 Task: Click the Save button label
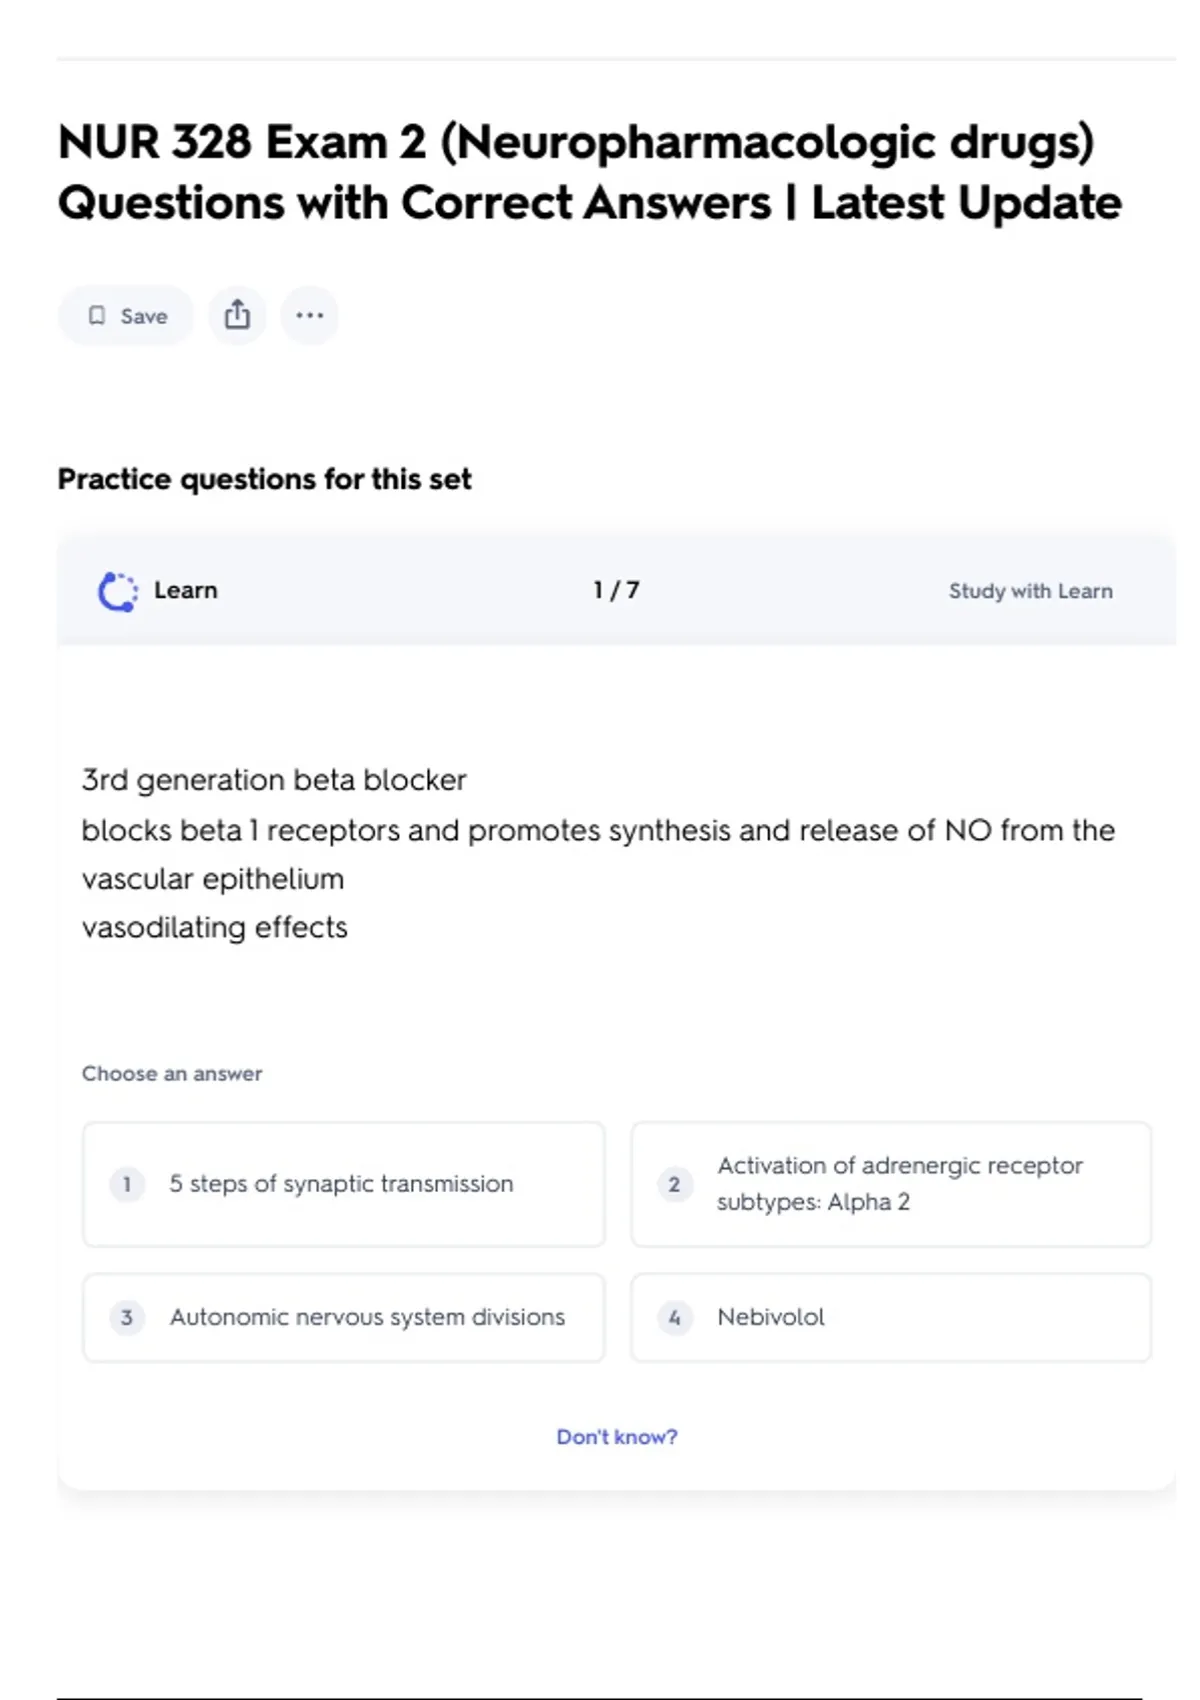pyautogui.click(x=144, y=316)
